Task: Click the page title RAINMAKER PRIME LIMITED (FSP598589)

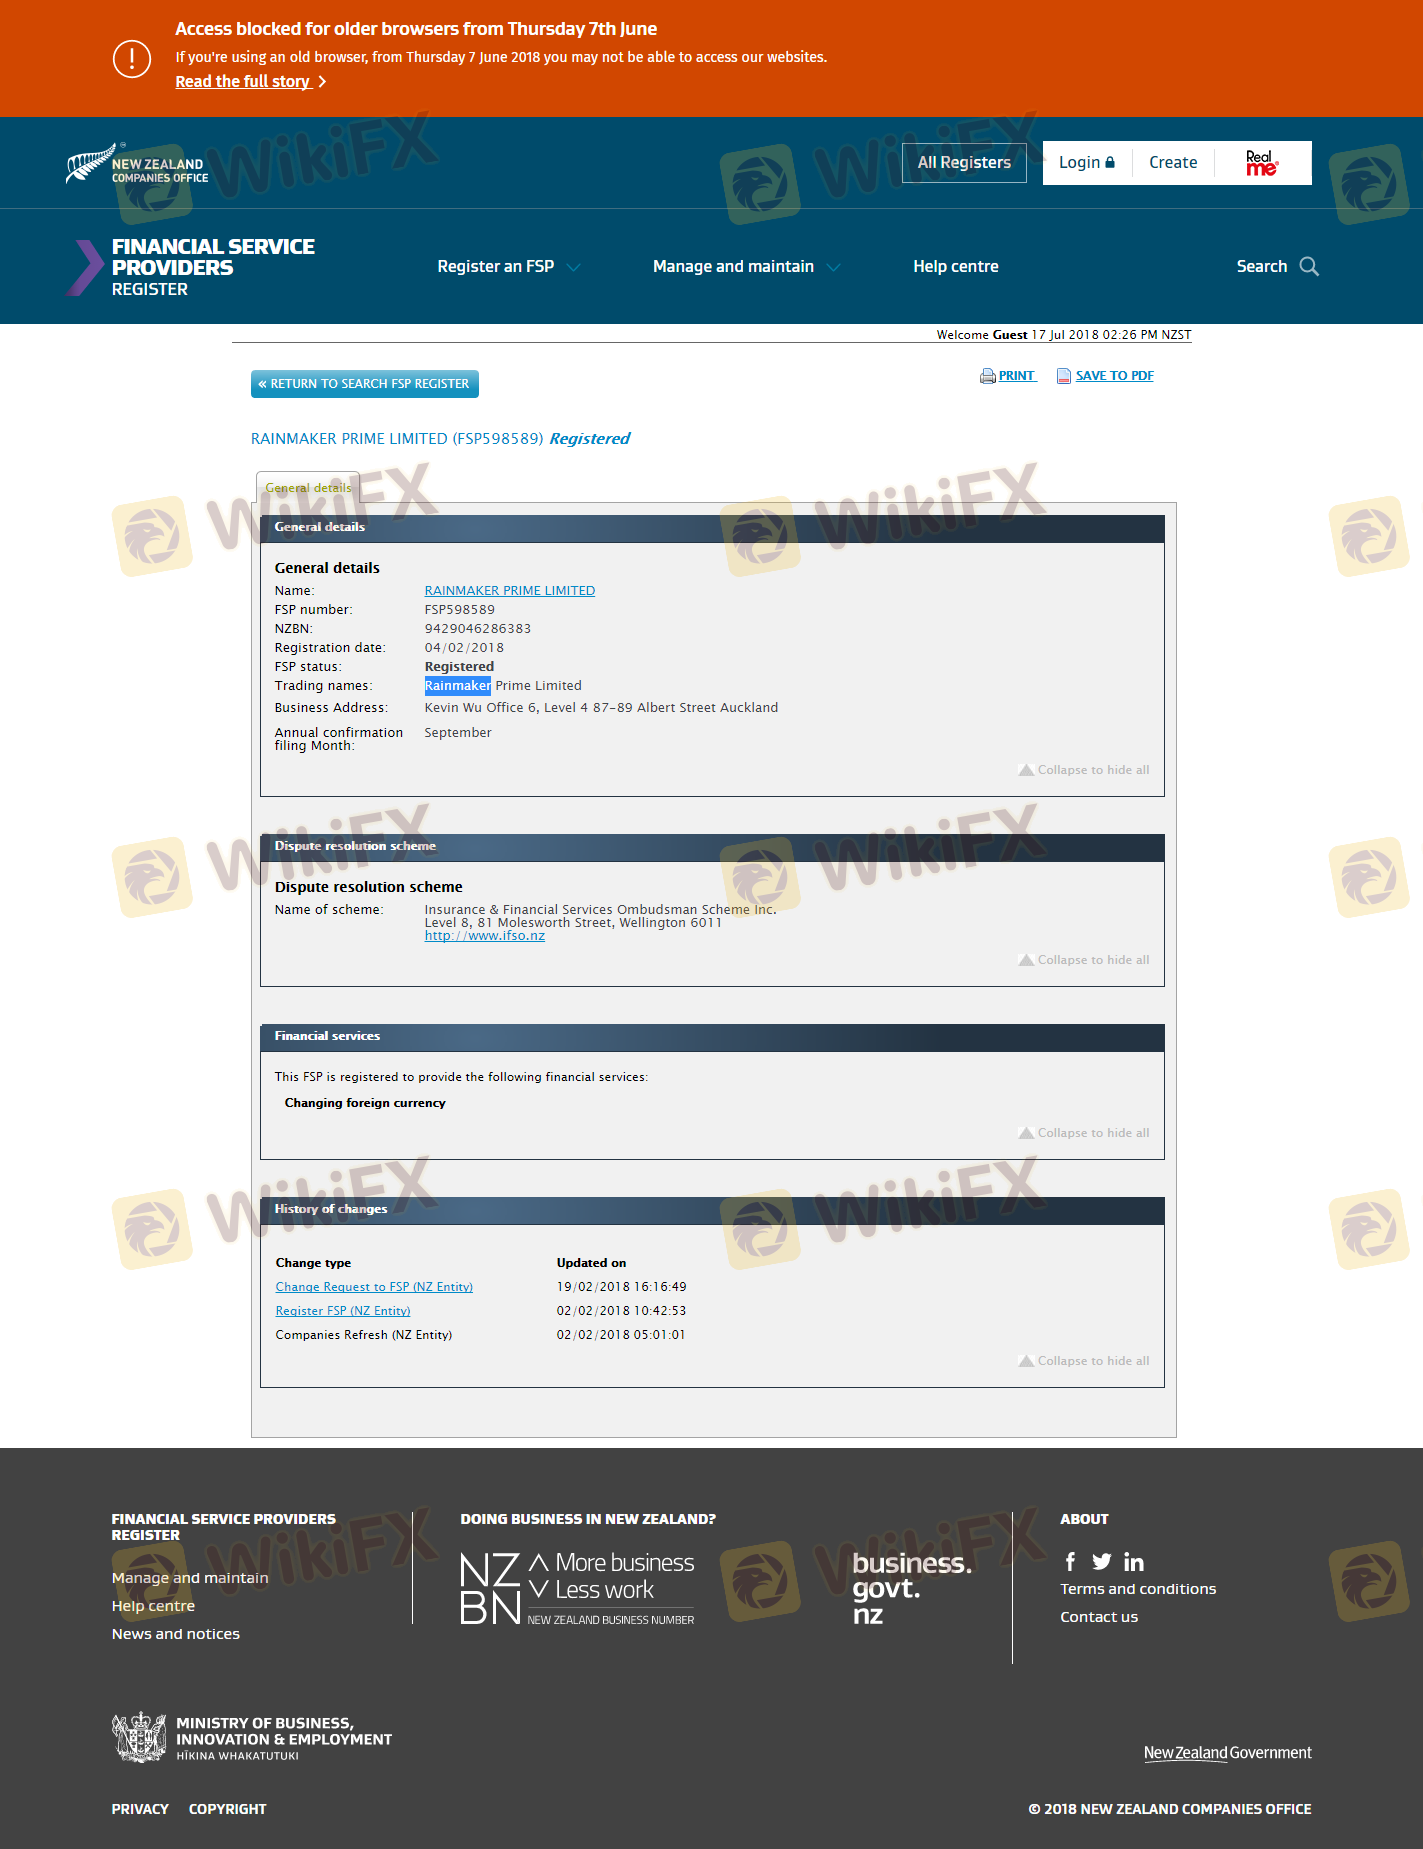Action: pyautogui.click(x=397, y=439)
